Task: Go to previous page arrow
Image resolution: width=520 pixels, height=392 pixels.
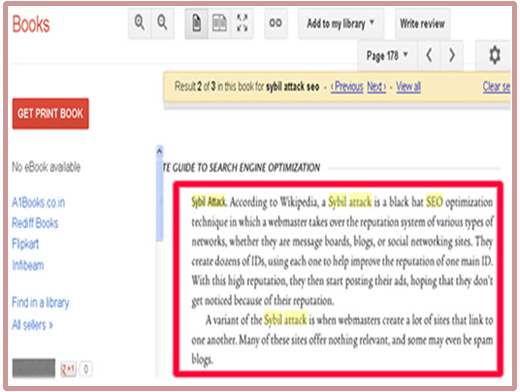Action: pos(429,55)
